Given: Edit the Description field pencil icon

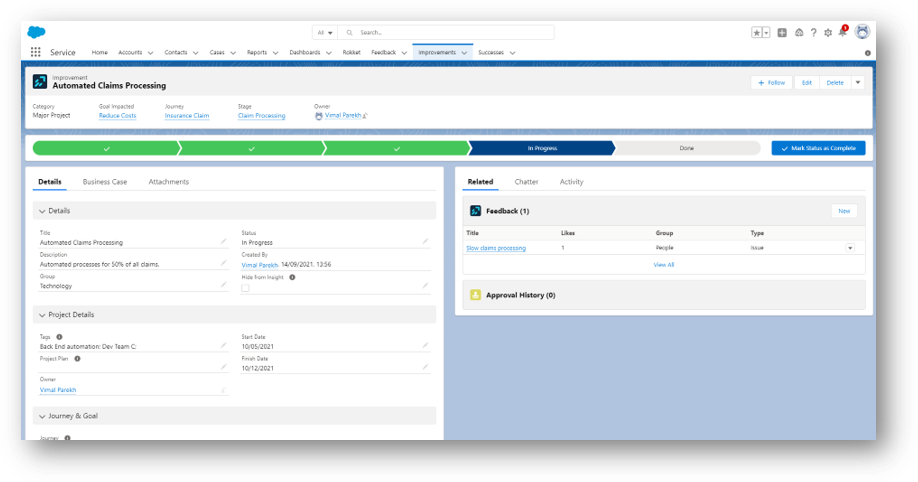Looking at the screenshot, I should pyautogui.click(x=223, y=263).
